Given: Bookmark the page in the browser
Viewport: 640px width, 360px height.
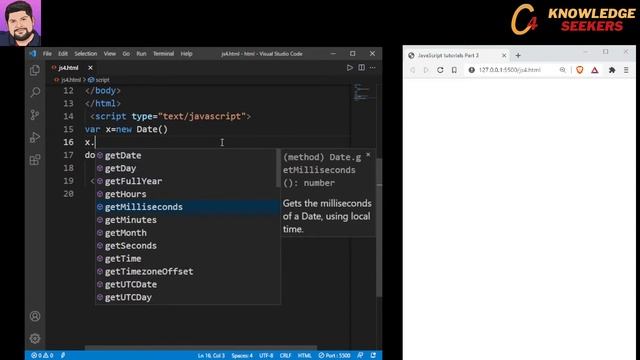Looking at the screenshot, I should tap(454, 70).
